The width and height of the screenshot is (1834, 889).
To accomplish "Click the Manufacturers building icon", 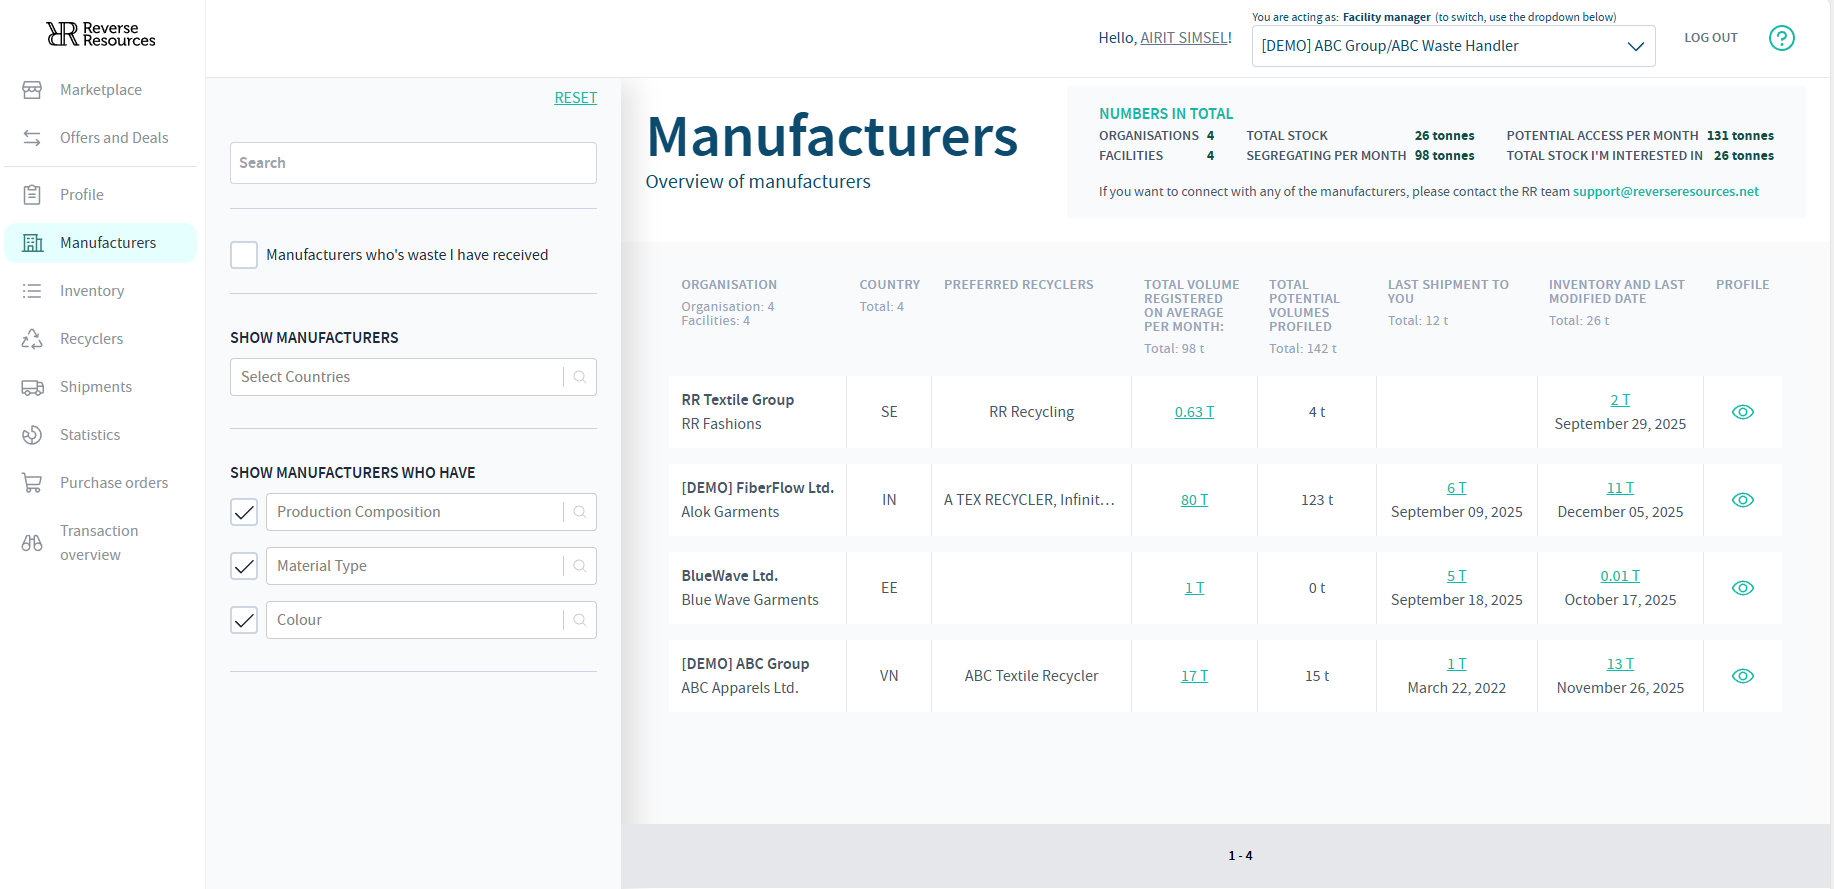I will pyautogui.click(x=32, y=243).
